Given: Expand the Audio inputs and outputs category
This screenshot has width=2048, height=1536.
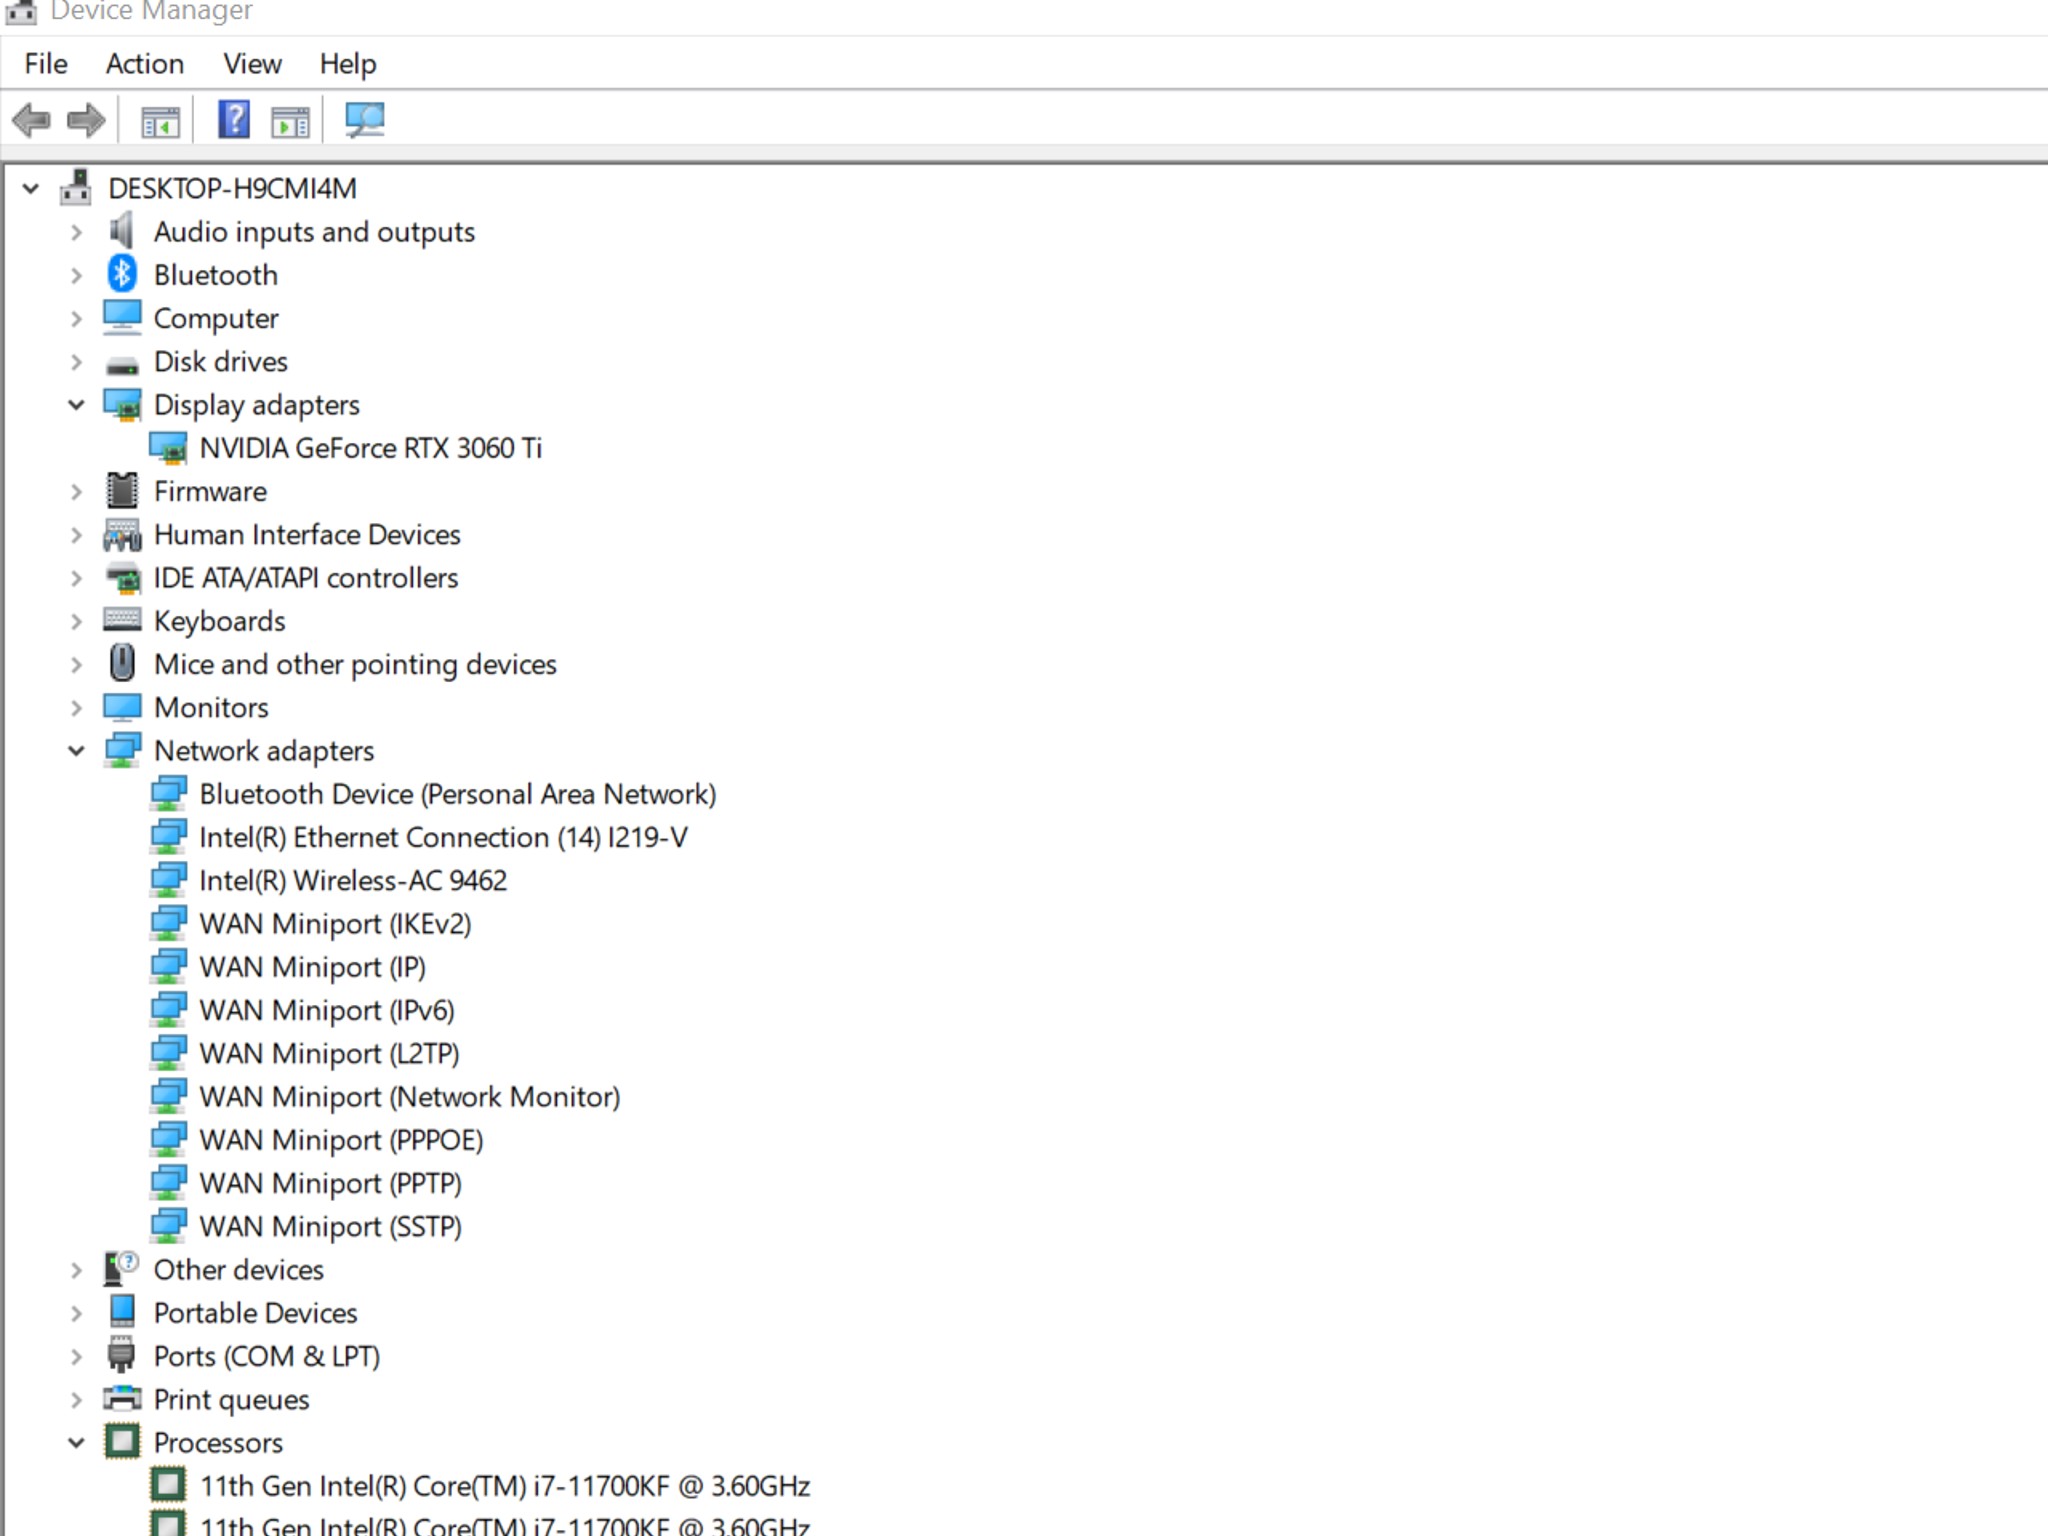Looking at the screenshot, I should click(76, 232).
